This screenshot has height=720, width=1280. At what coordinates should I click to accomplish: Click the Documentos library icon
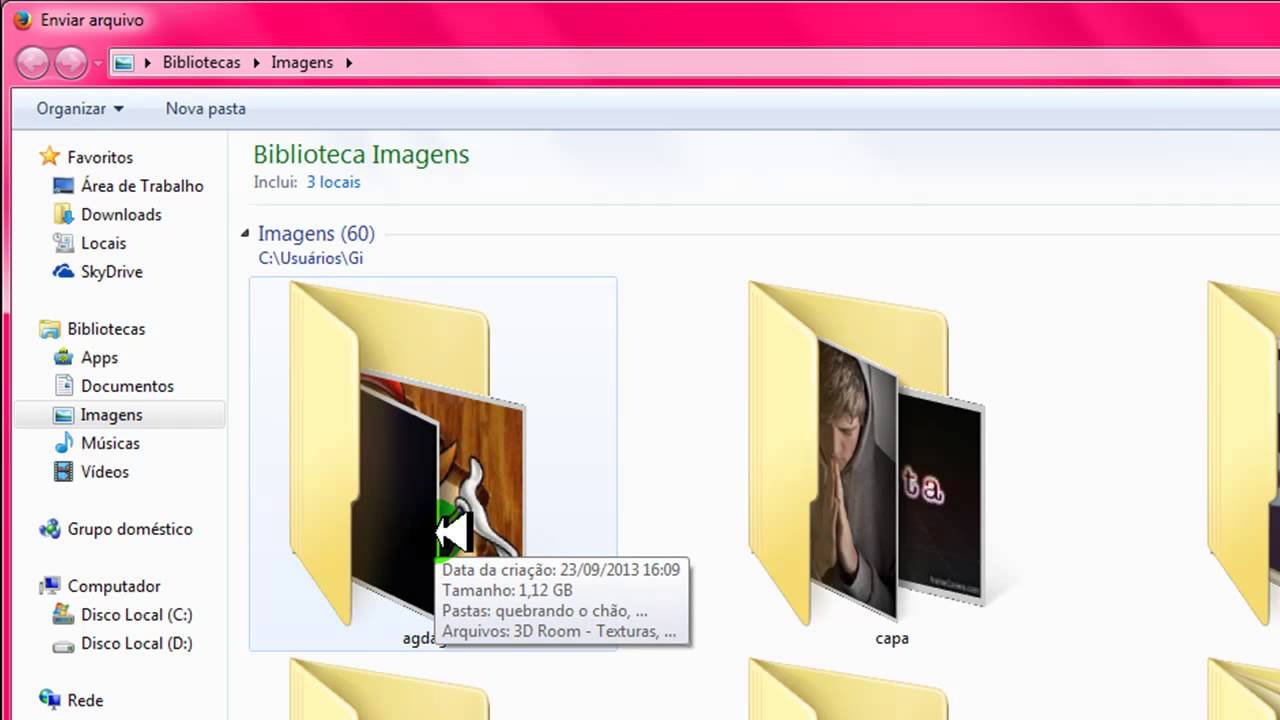point(64,386)
